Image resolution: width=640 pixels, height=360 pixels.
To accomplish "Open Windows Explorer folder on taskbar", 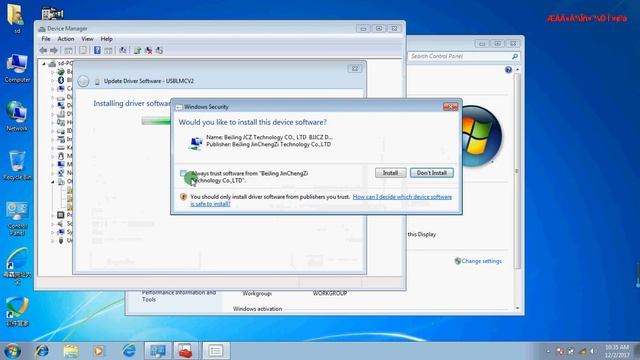I will click(71, 351).
